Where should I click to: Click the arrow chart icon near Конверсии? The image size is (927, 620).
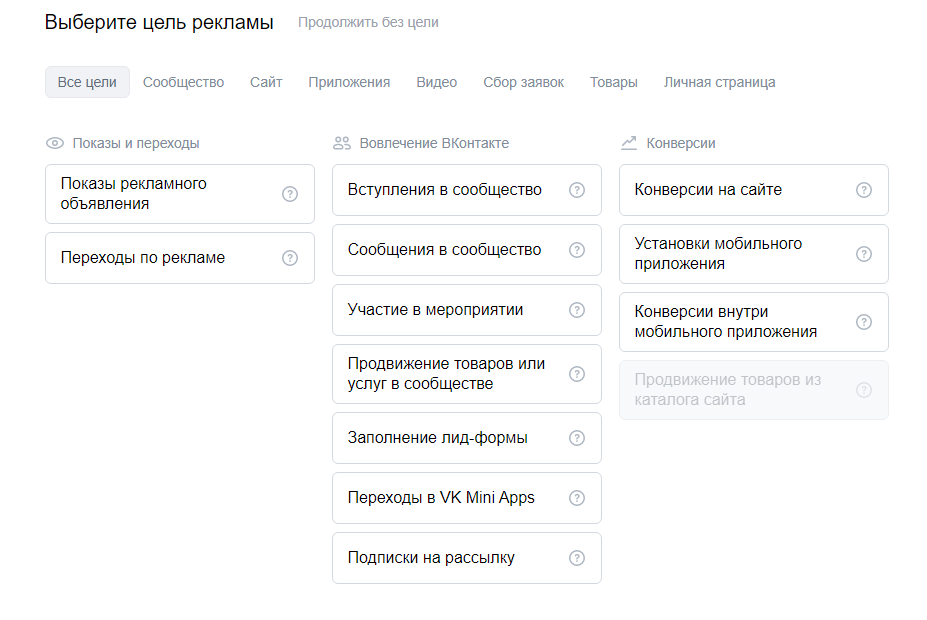click(x=628, y=142)
